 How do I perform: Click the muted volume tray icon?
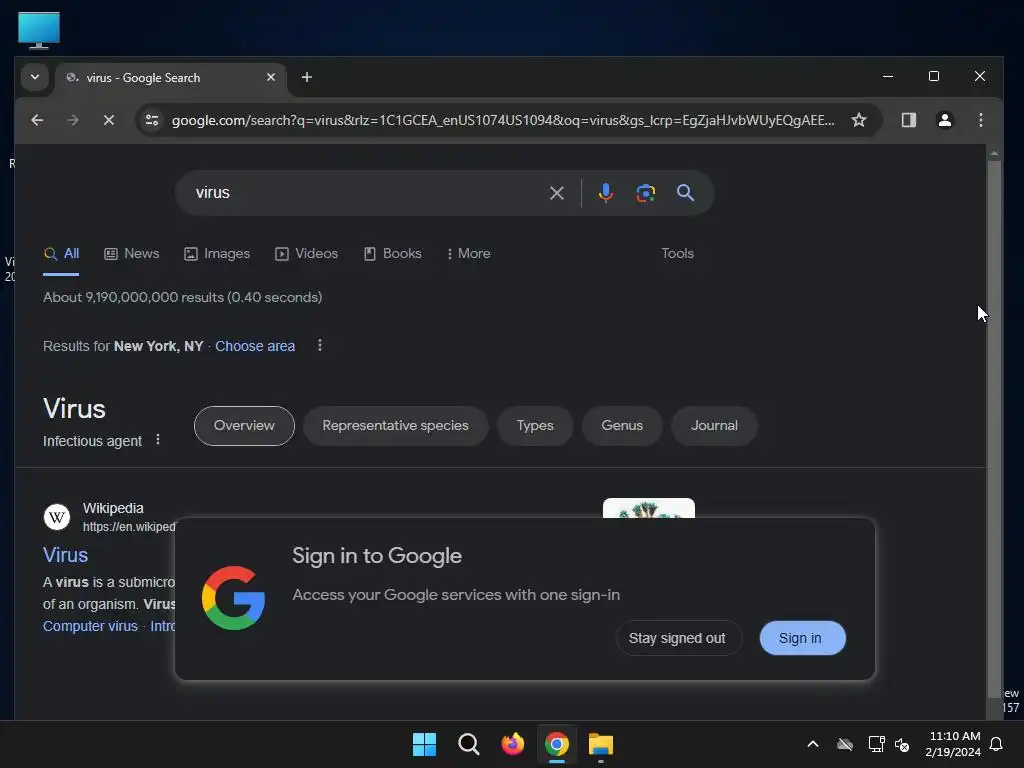902,744
